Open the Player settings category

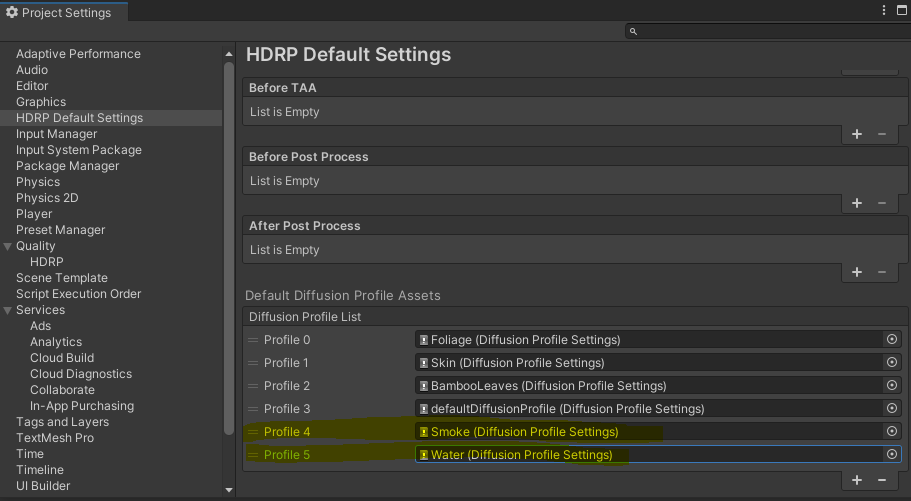(x=34, y=214)
